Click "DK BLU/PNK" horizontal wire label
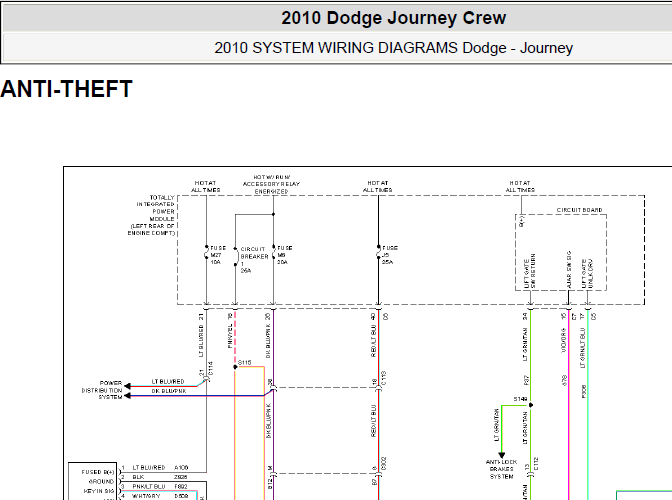The height and width of the screenshot is (500, 672). click(169, 391)
